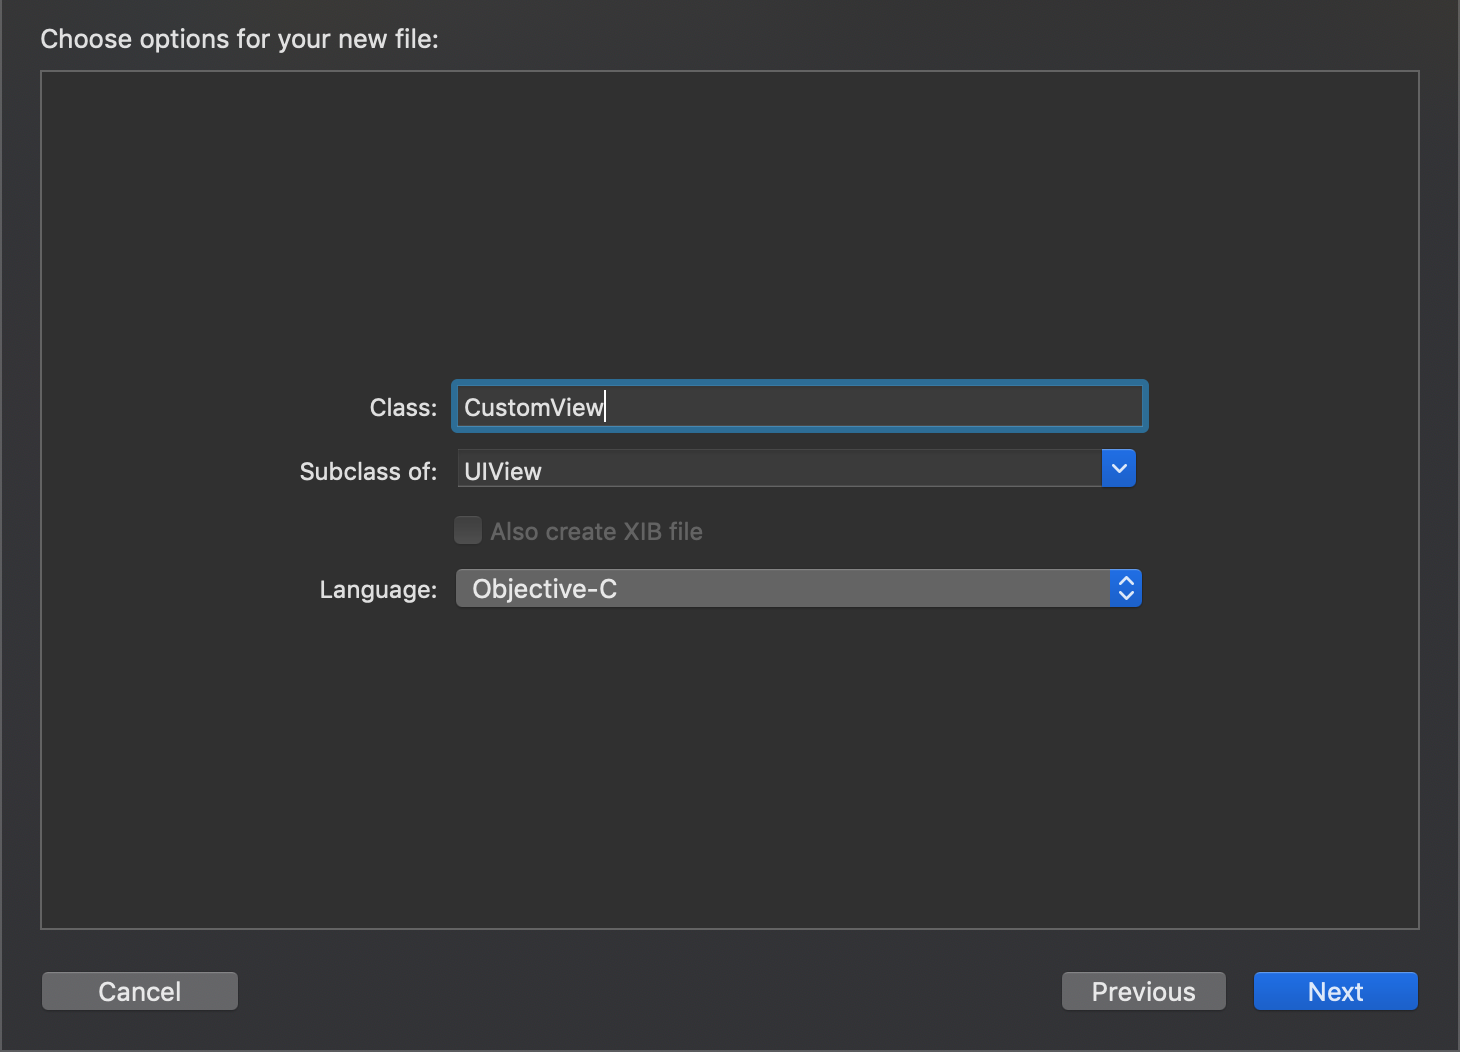Click the Language: label

coord(378,590)
